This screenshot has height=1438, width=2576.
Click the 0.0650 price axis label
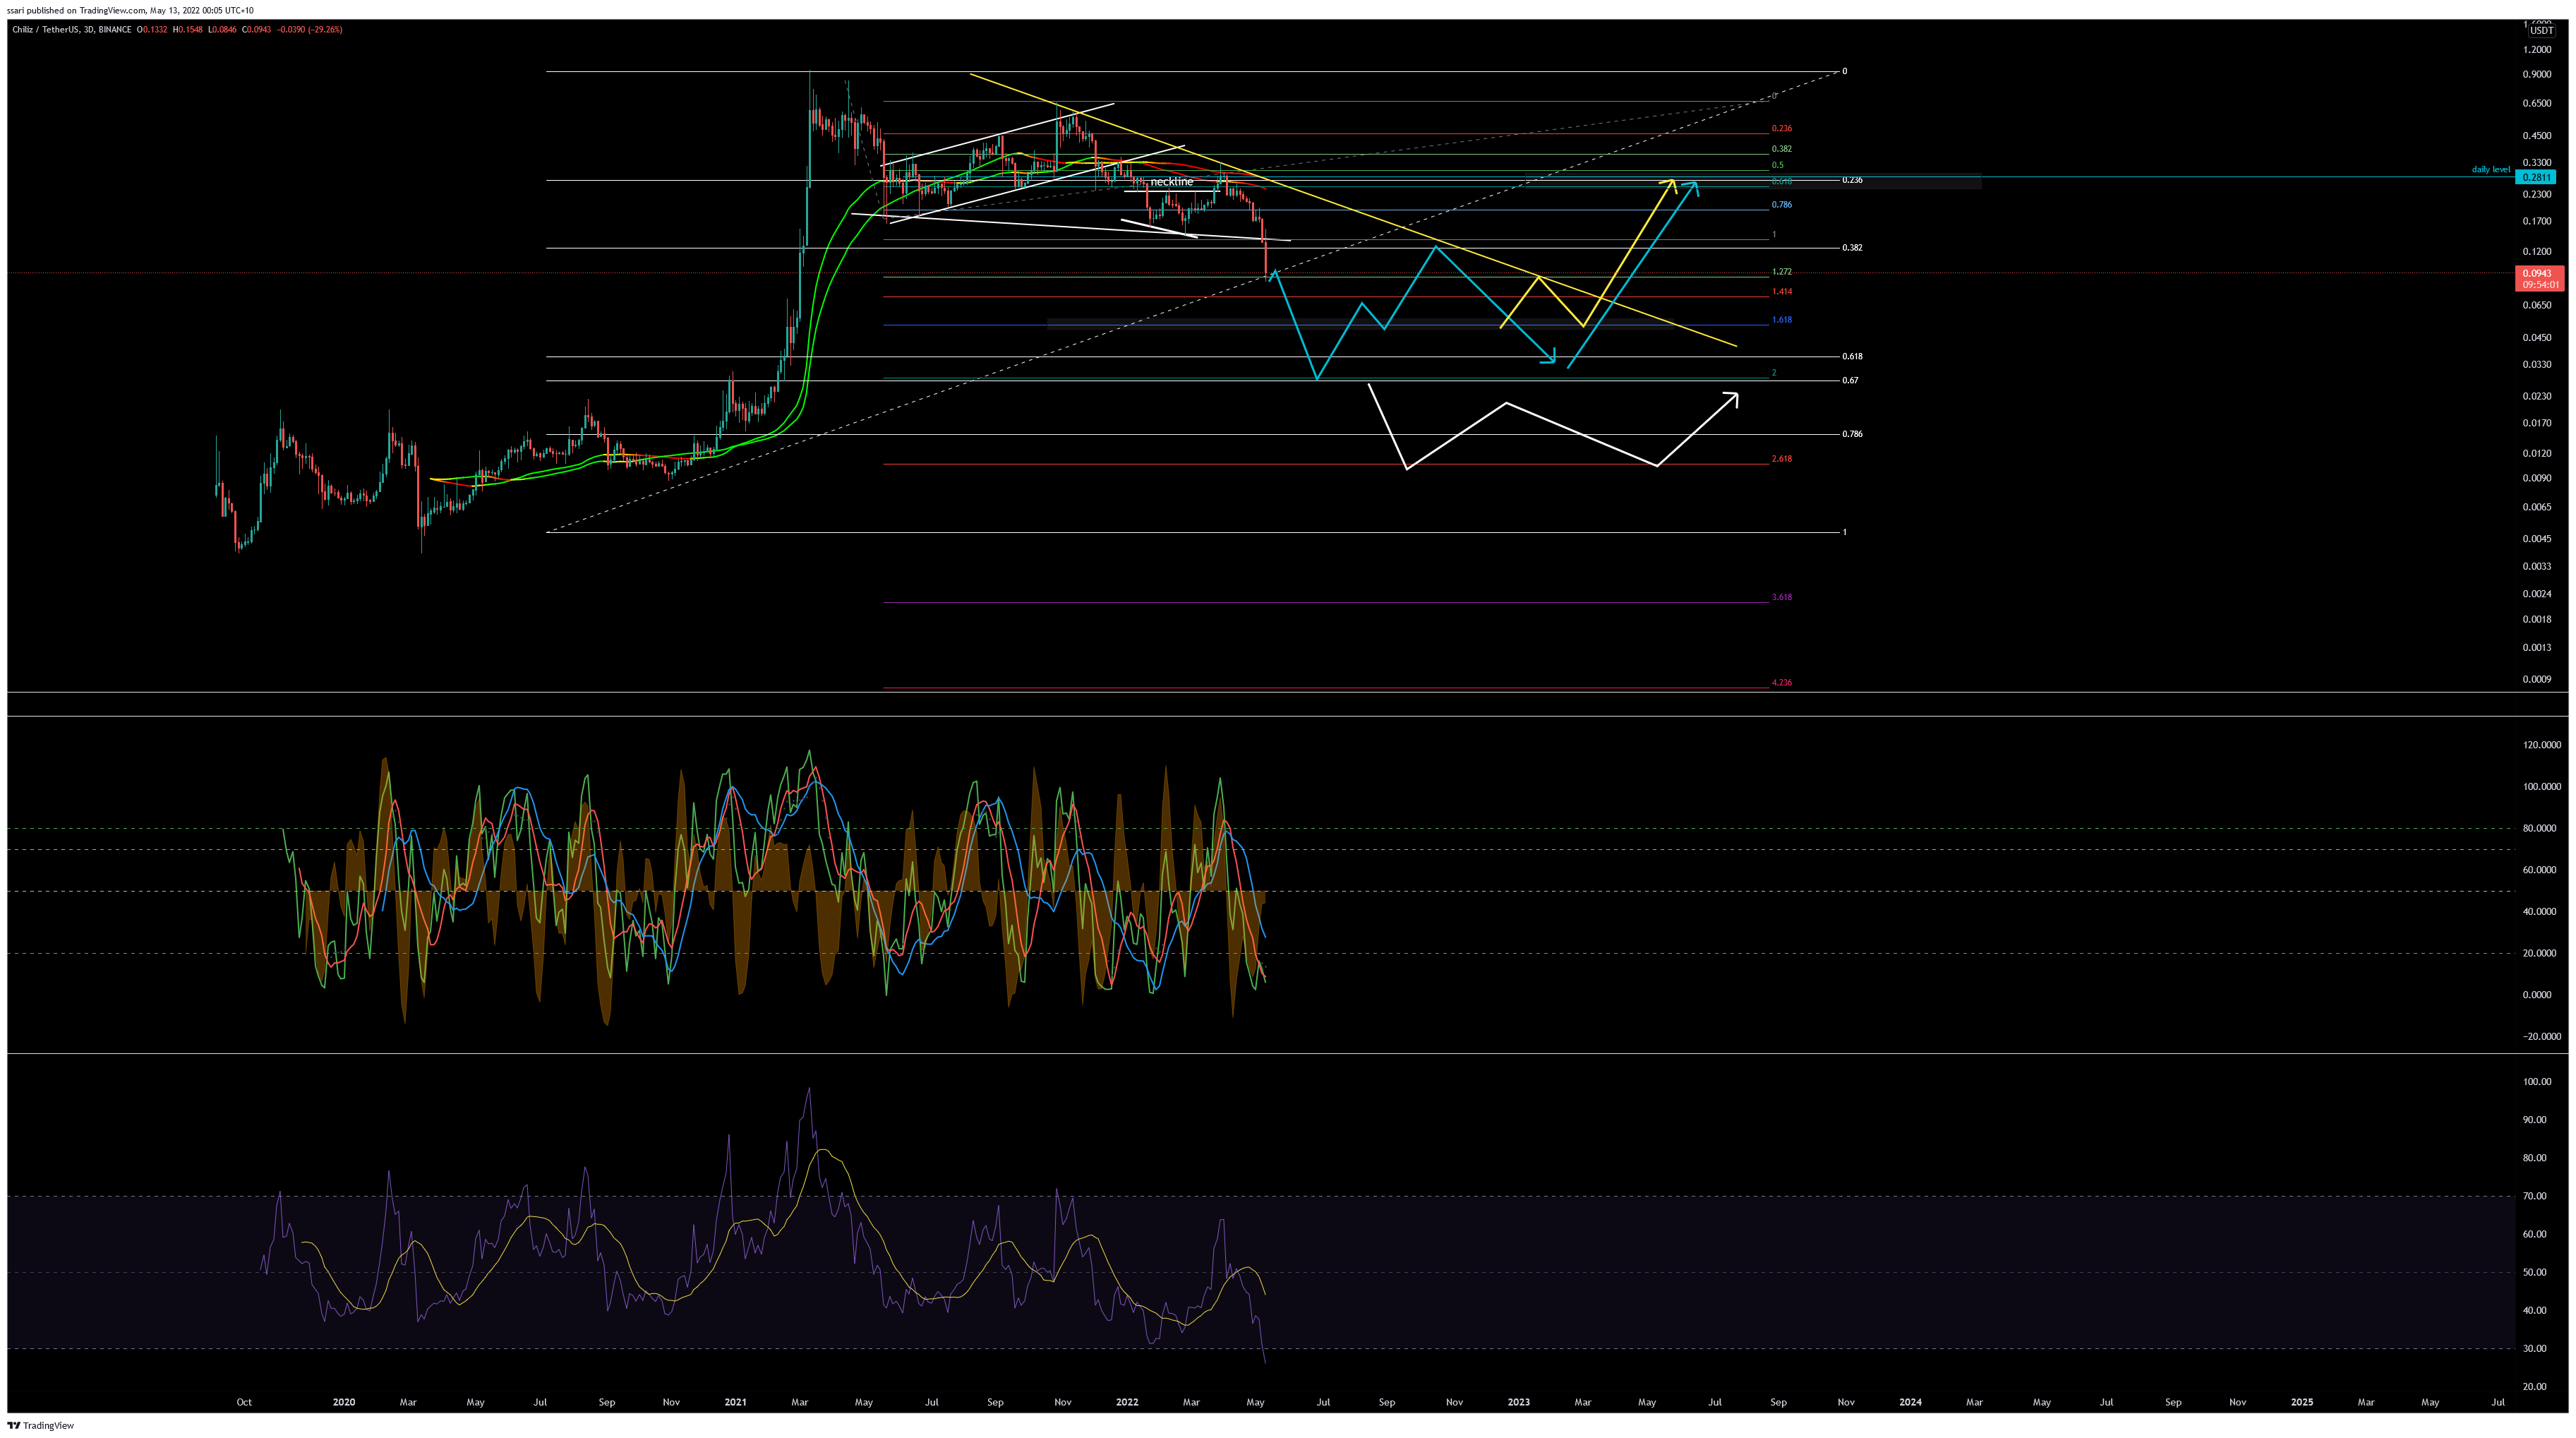pyautogui.click(x=2537, y=306)
